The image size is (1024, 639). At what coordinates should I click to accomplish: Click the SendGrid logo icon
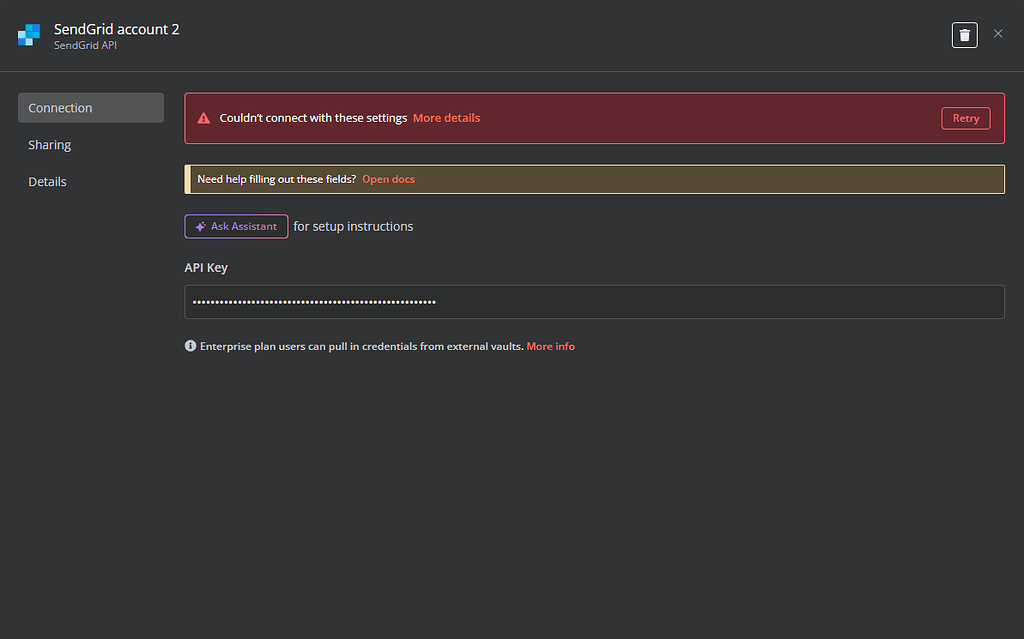(x=29, y=35)
